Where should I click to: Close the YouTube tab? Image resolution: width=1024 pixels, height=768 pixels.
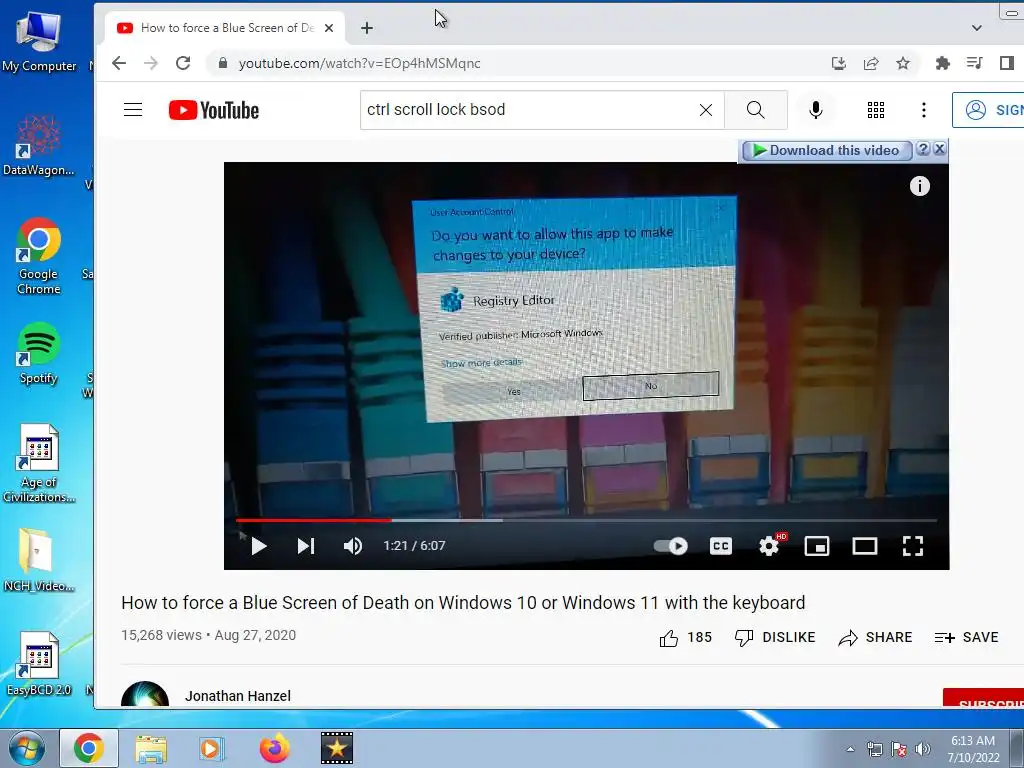[x=329, y=28]
